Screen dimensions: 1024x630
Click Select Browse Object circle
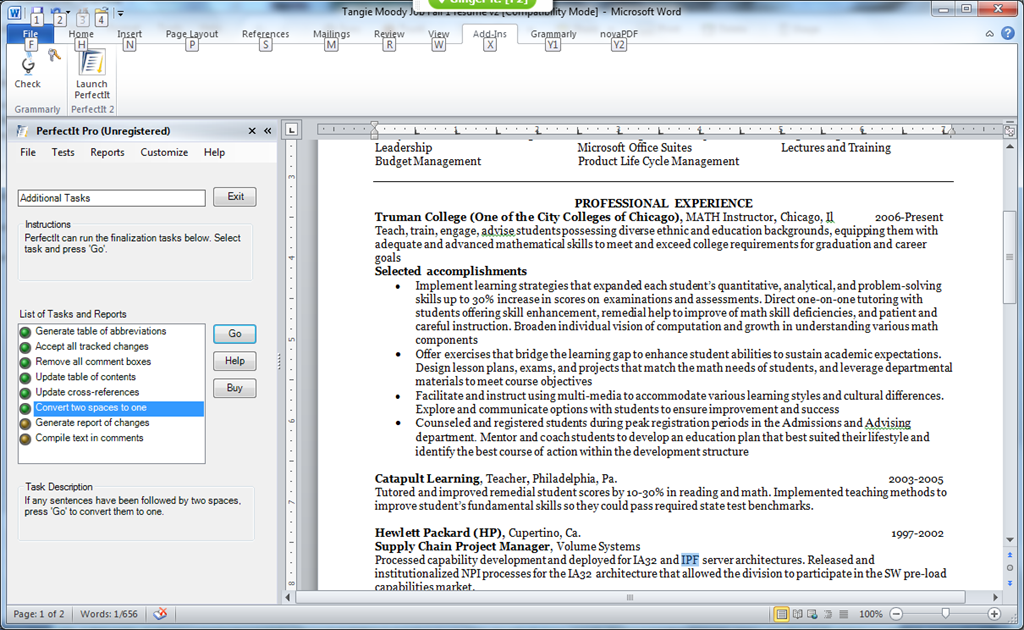click(x=1010, y=568)
